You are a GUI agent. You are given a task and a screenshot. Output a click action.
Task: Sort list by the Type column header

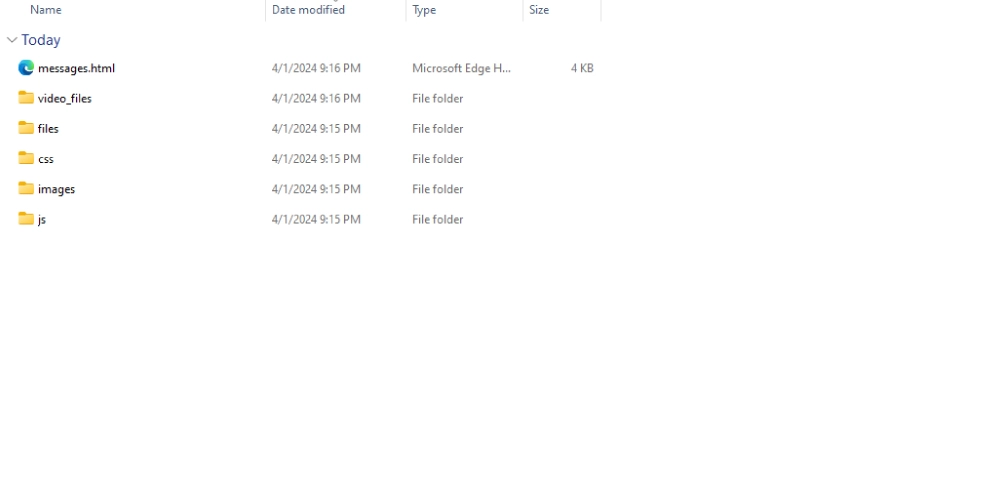424,10
